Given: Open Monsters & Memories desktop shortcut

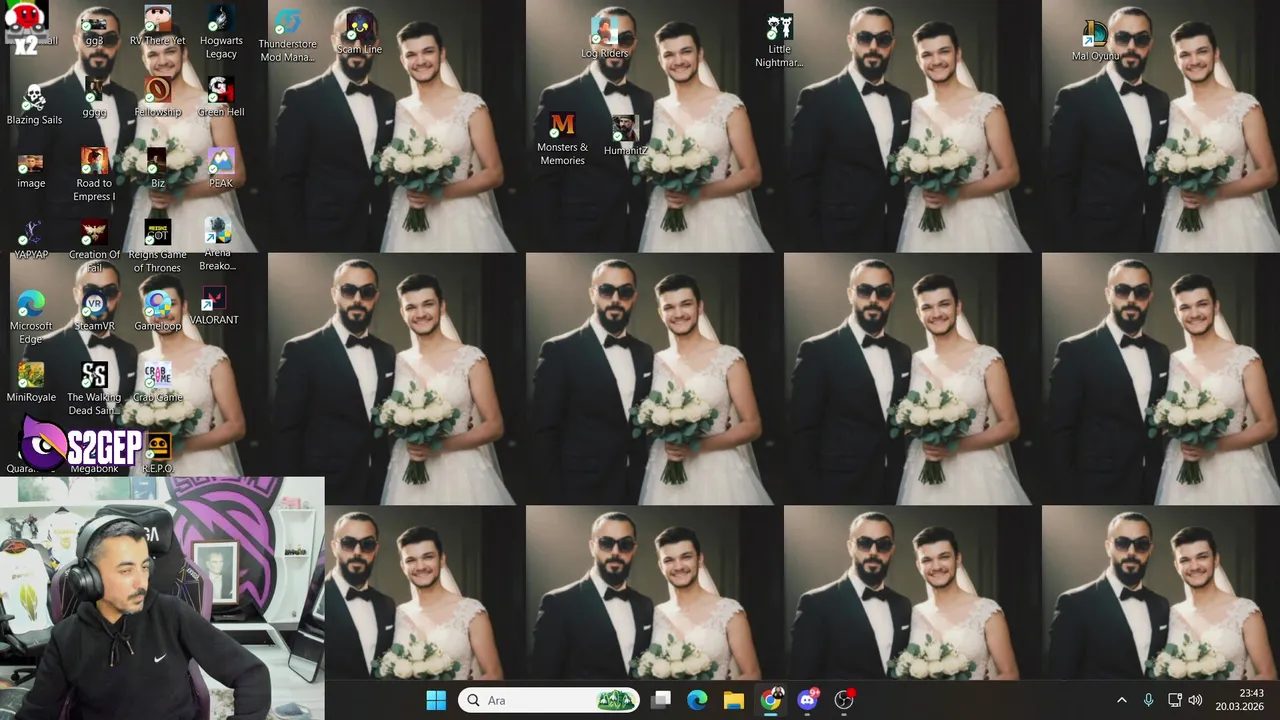Looking at the screenshot, I should (562, 139).
